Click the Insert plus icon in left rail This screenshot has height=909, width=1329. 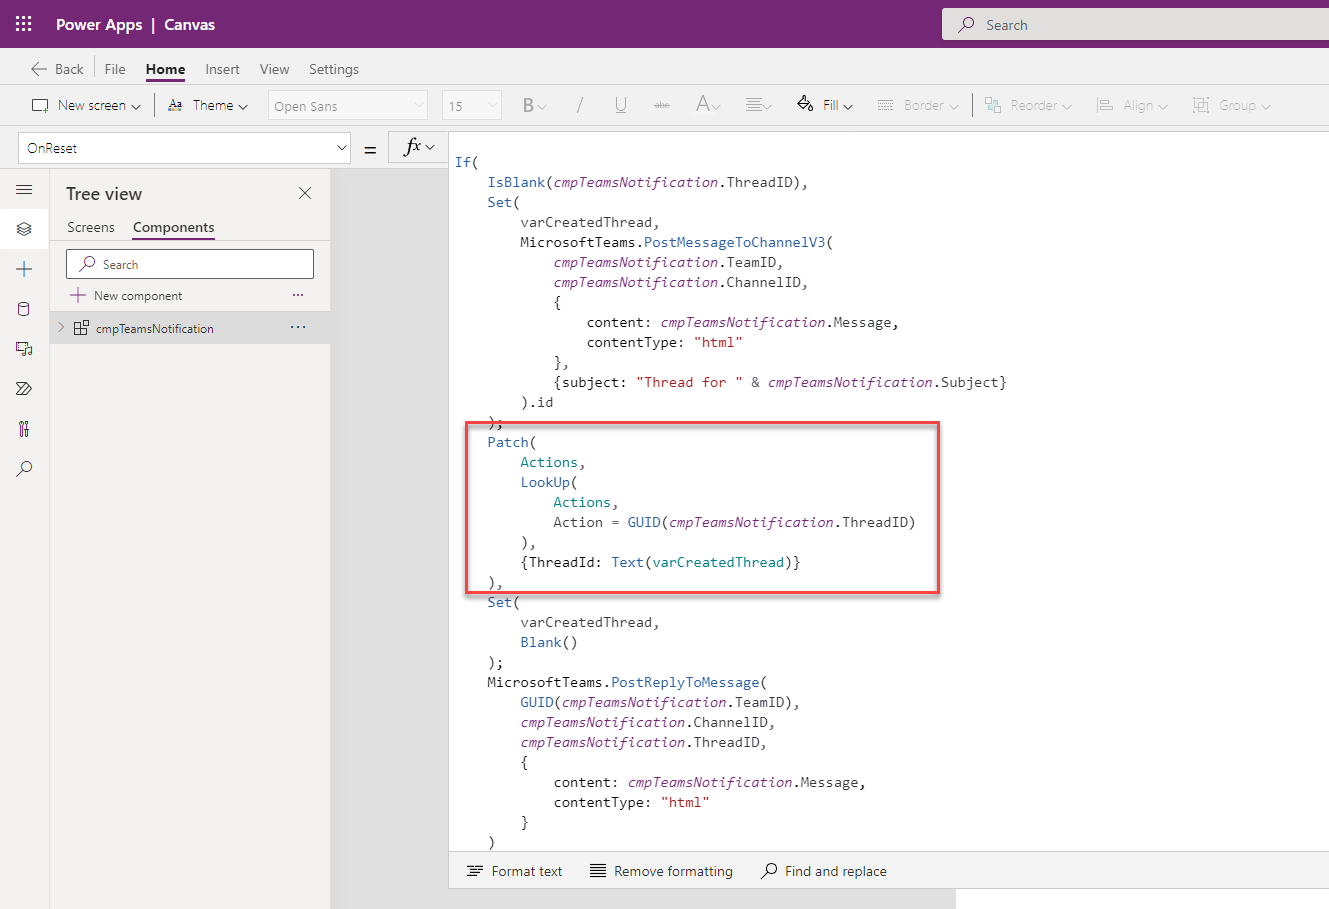click(x=24, y=269)
